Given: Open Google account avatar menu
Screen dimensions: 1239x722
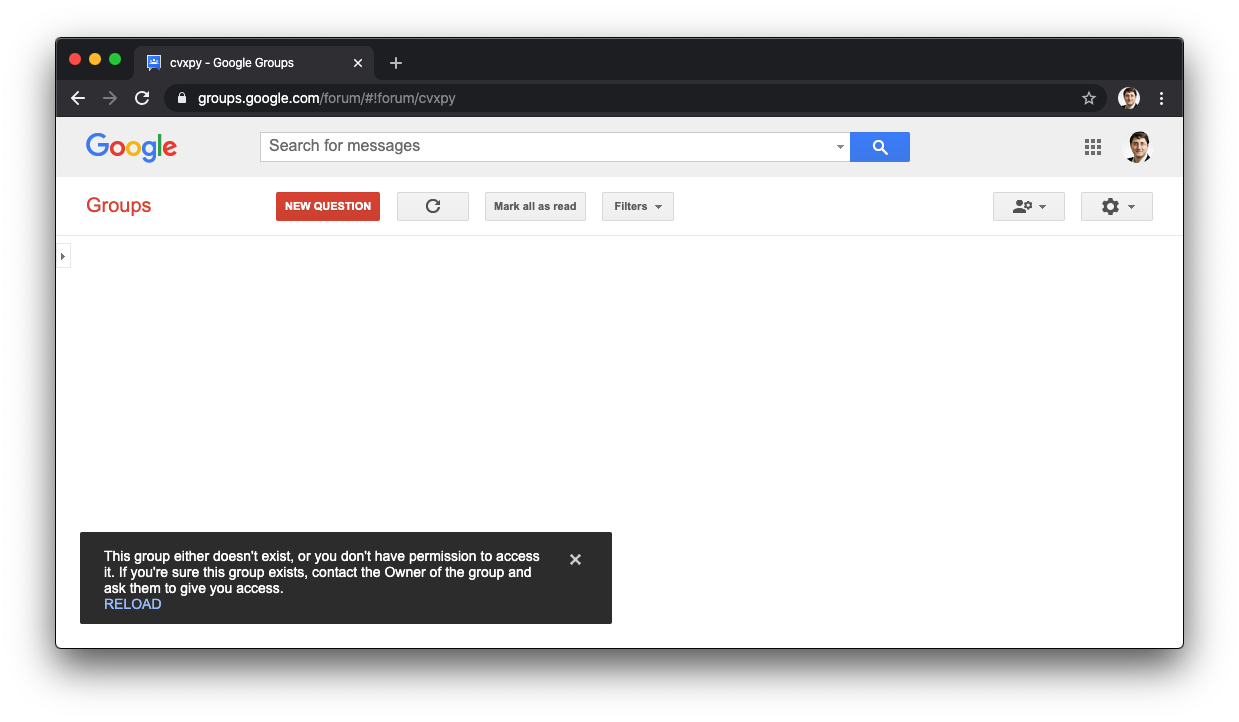Looking at the screenshot, I should click(1138, 147).
